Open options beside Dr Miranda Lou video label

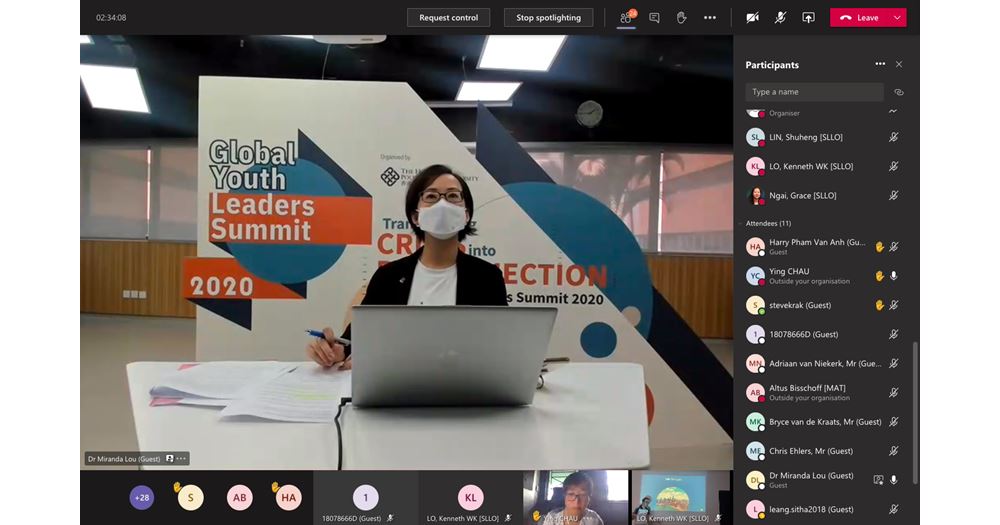coord(181,459)
